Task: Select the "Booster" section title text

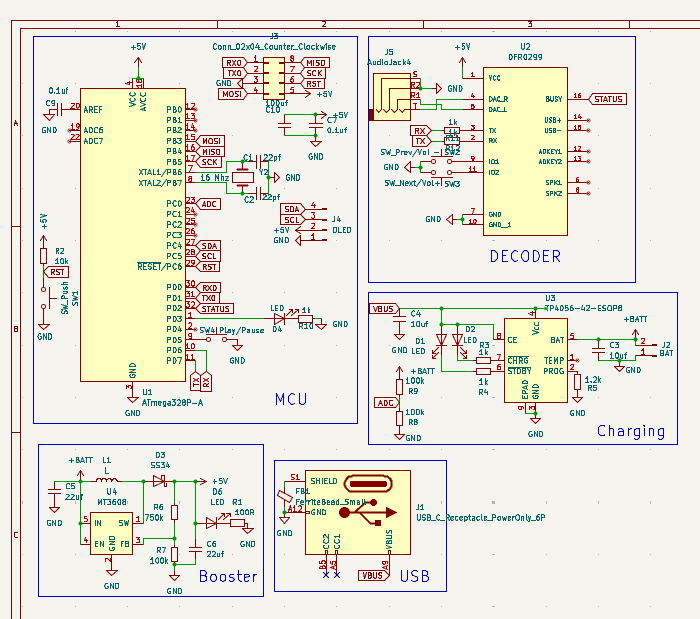Action: click(x=227, y=576)
